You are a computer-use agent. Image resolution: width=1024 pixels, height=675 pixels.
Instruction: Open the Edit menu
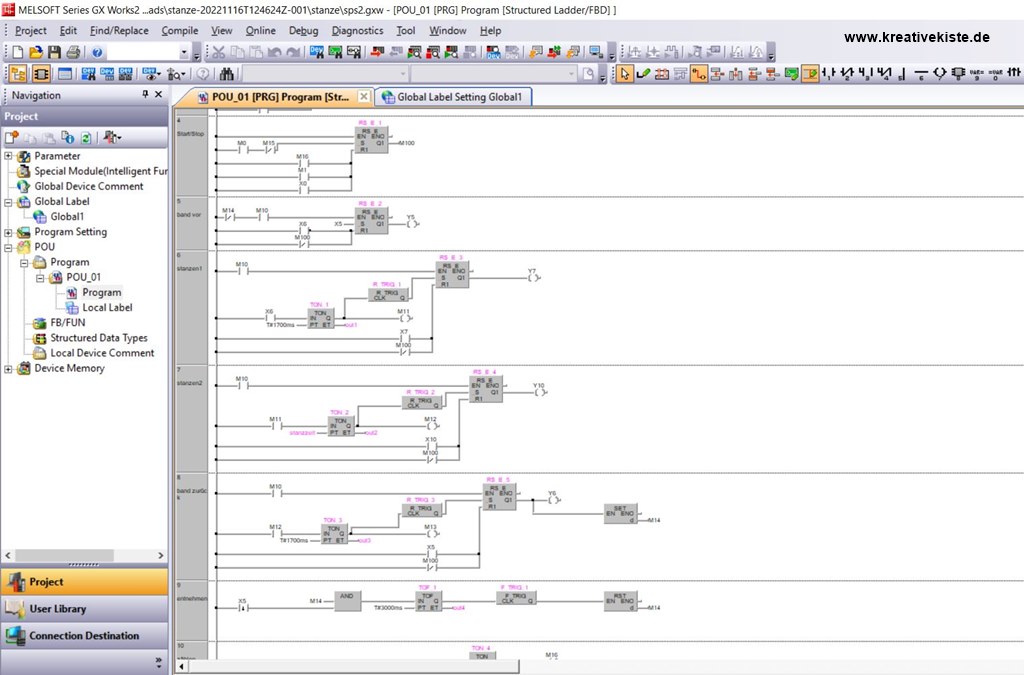[x=68, y=30]
